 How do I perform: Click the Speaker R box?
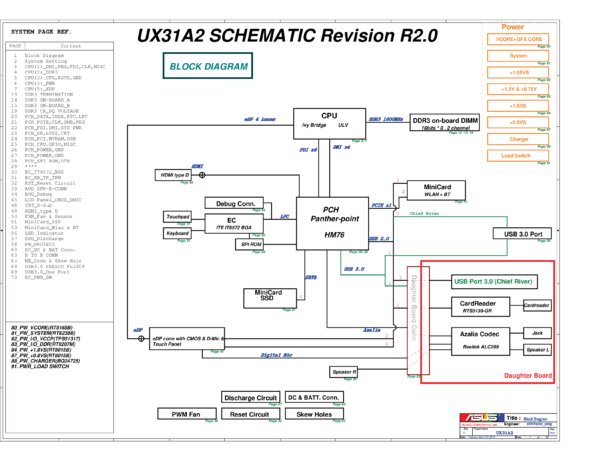pos(344,372)
